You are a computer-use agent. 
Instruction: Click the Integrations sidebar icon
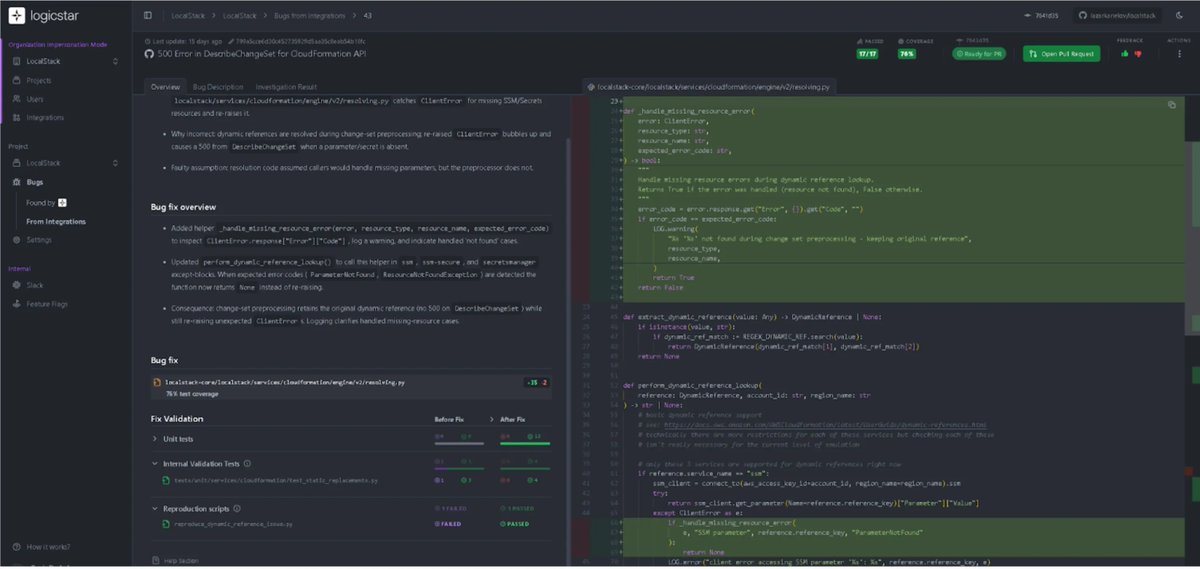coord(16,117)
